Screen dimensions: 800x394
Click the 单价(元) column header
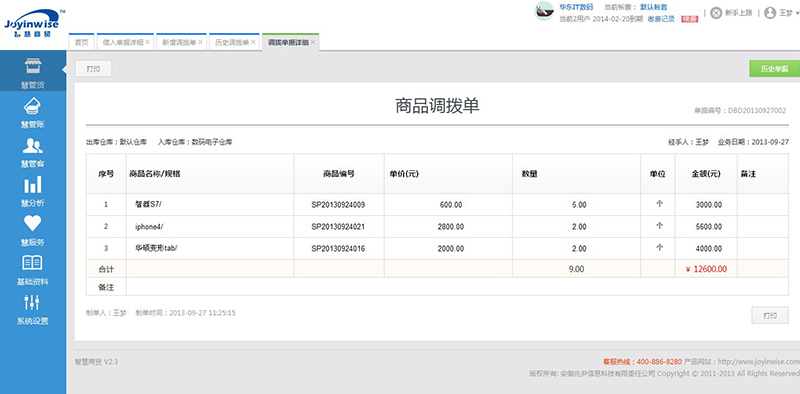coord(448,174)
